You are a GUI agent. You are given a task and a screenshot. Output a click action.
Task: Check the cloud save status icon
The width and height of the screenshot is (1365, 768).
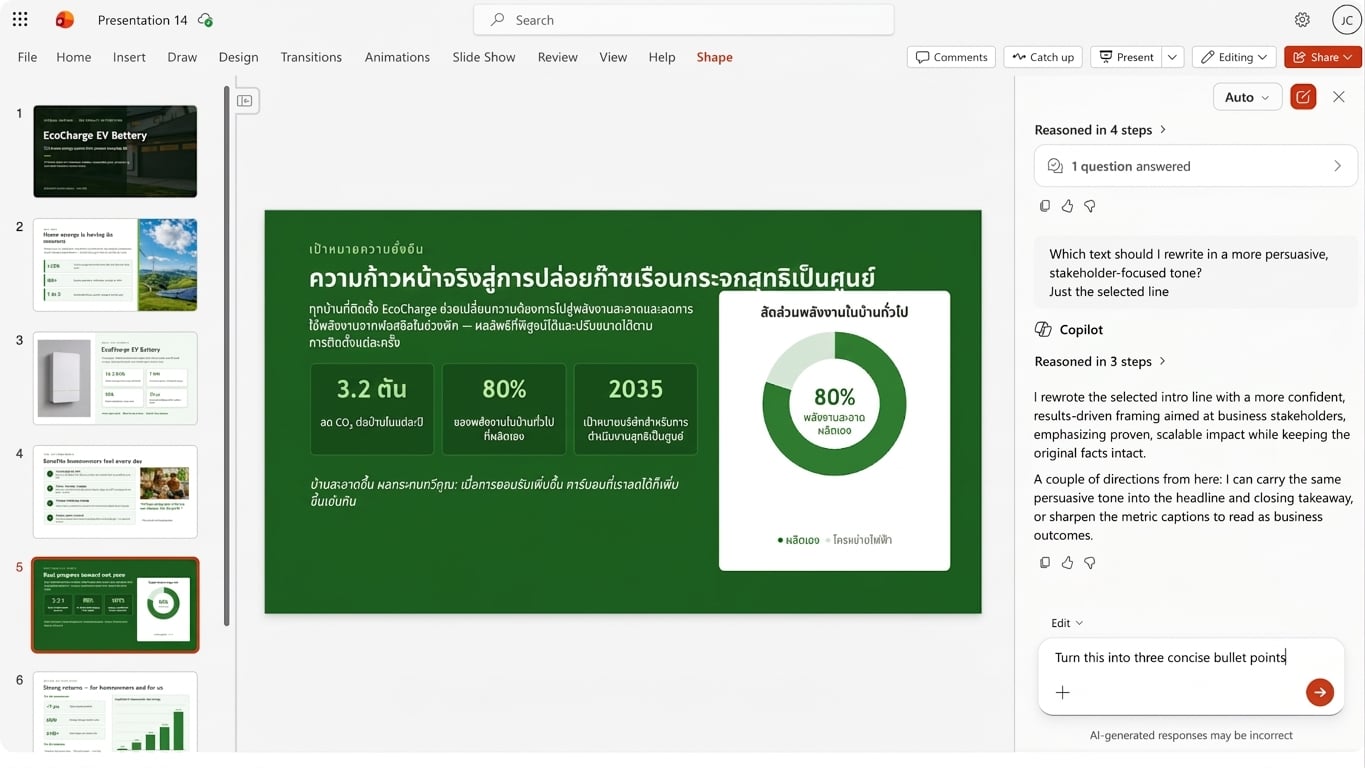pyautogui.click(x=206, y=20)
